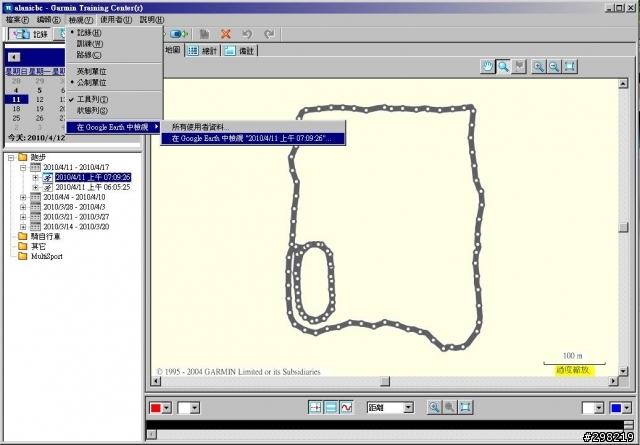Screen dimensions: 640x445
Task: Select the 2010/4/11 上午 06:05:25 activity
Action: coord(93,187)
